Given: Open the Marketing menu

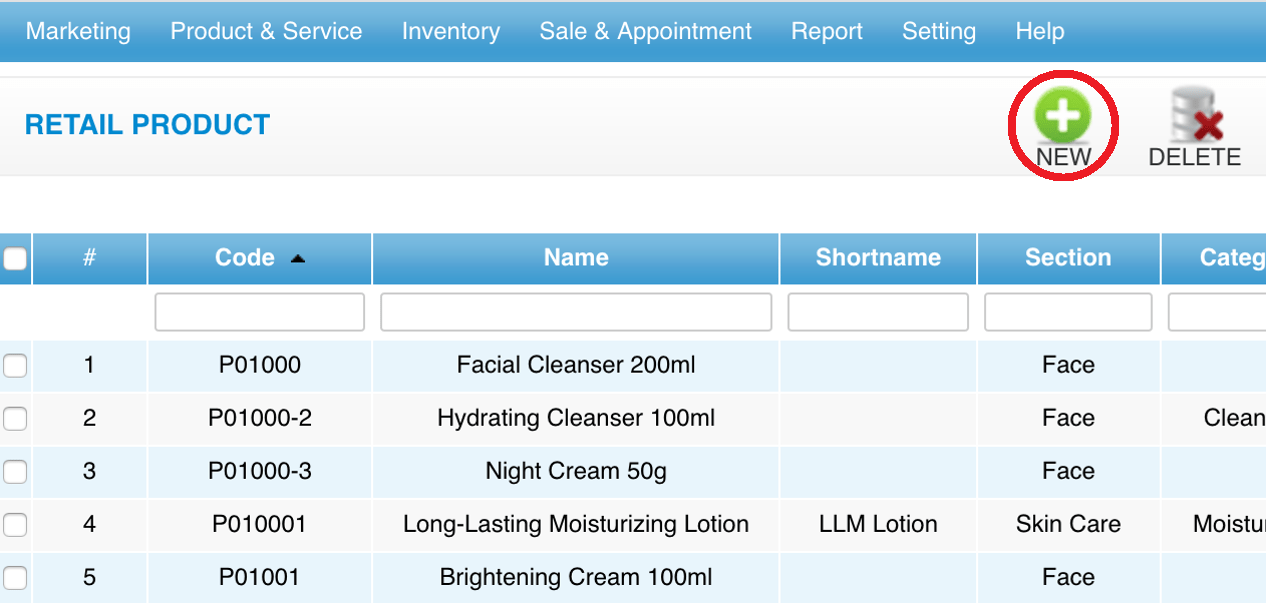Looking at the screenshot, I should point(78,31).
